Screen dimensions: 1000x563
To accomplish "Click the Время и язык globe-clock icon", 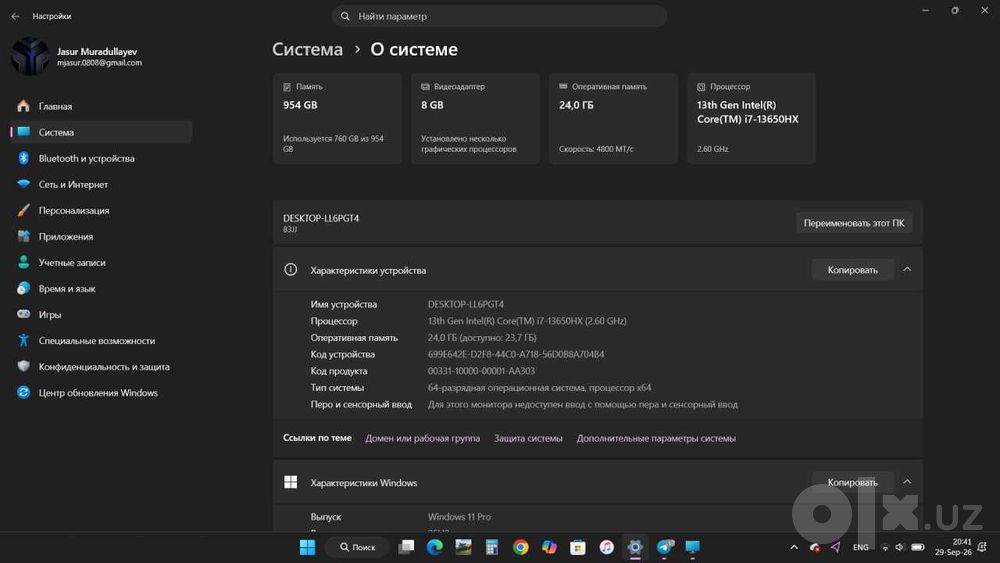I will click(x=24, y=288).
